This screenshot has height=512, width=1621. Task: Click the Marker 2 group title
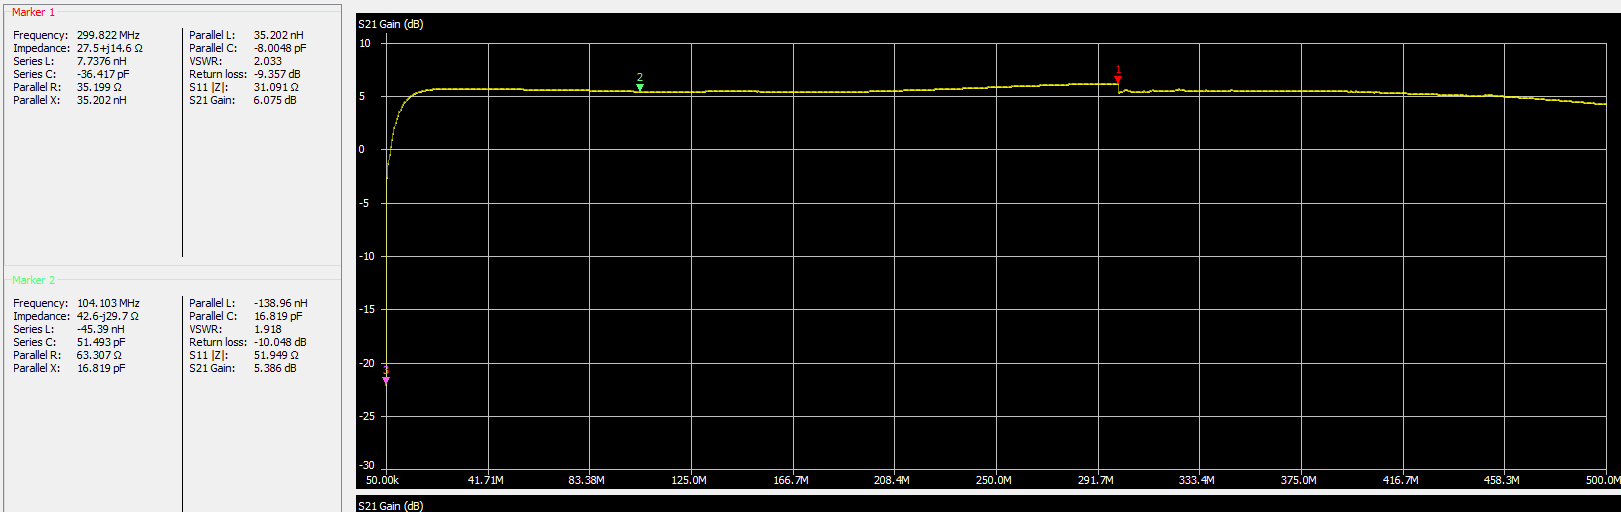(34, 280)
